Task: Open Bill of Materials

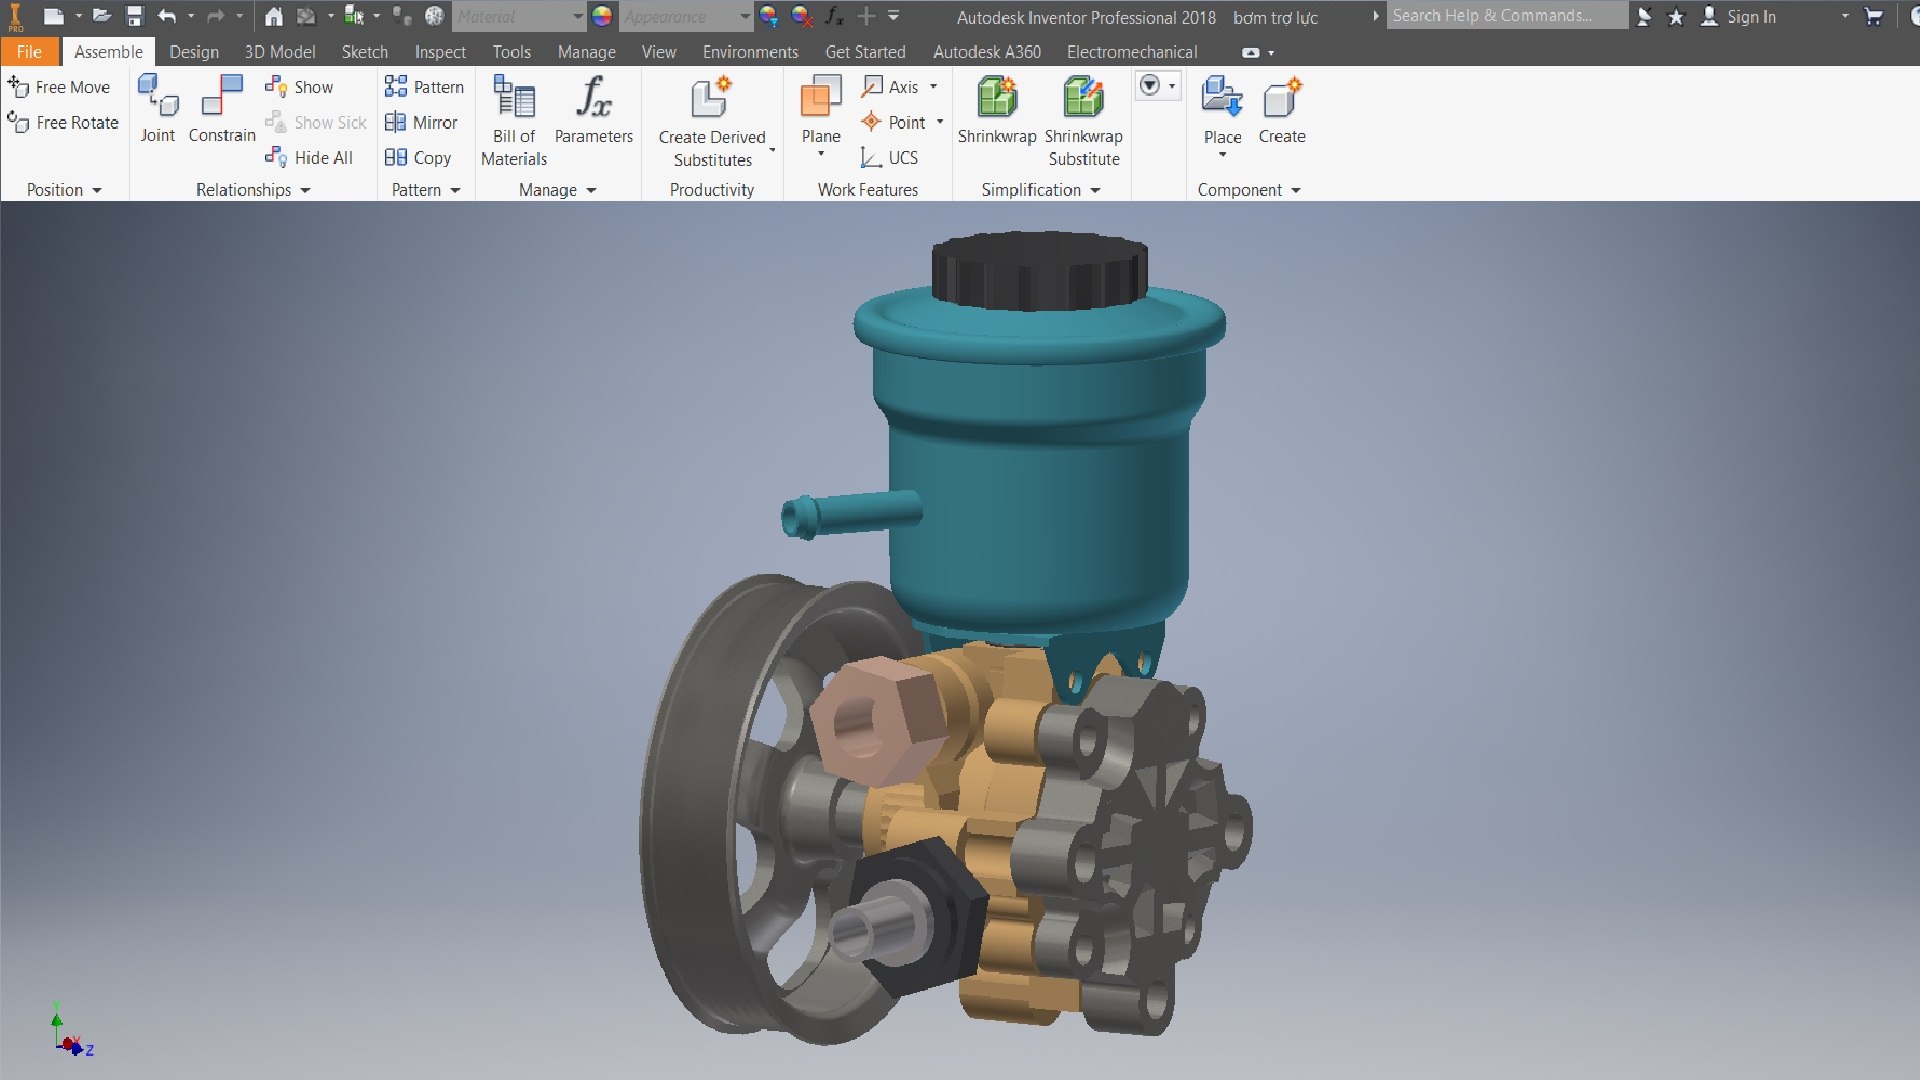Action: [514, 121]
